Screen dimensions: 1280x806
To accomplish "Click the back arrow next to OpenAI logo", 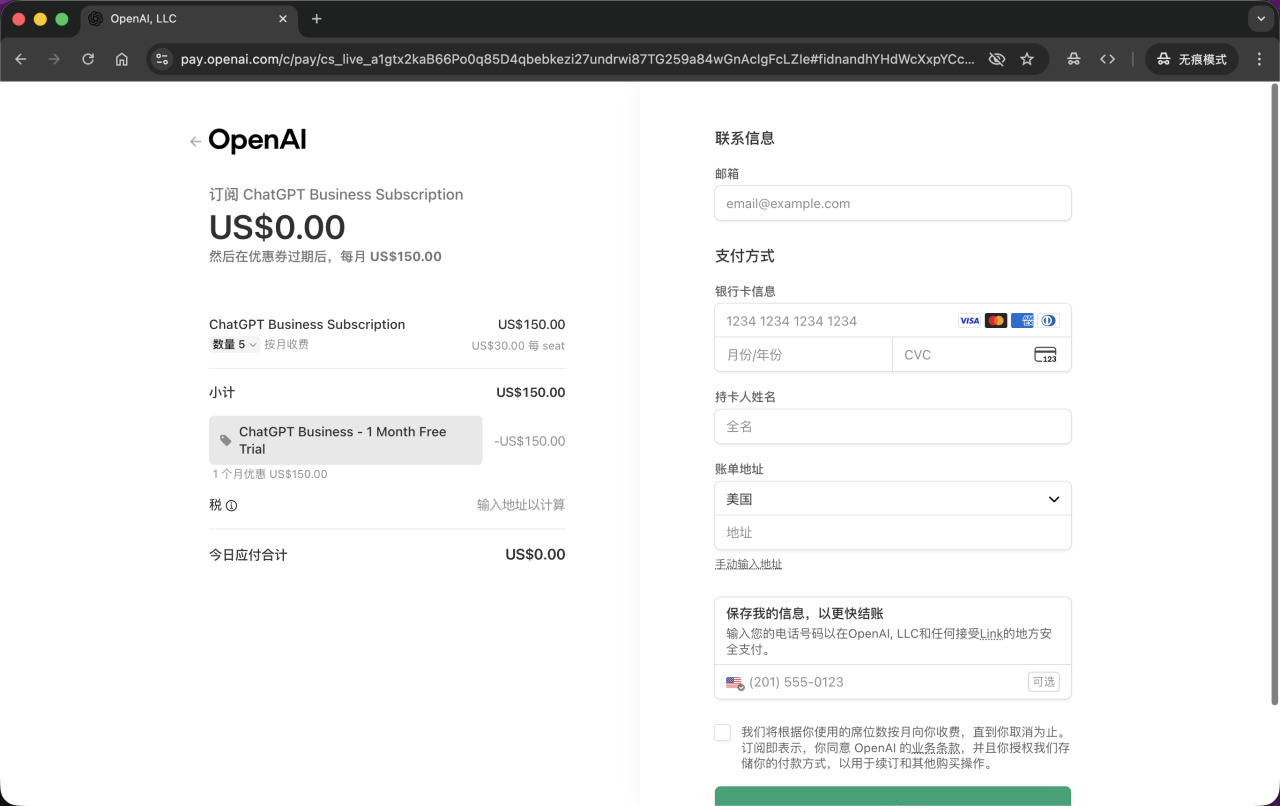I will pyautogui.click(x=196, y=142).
